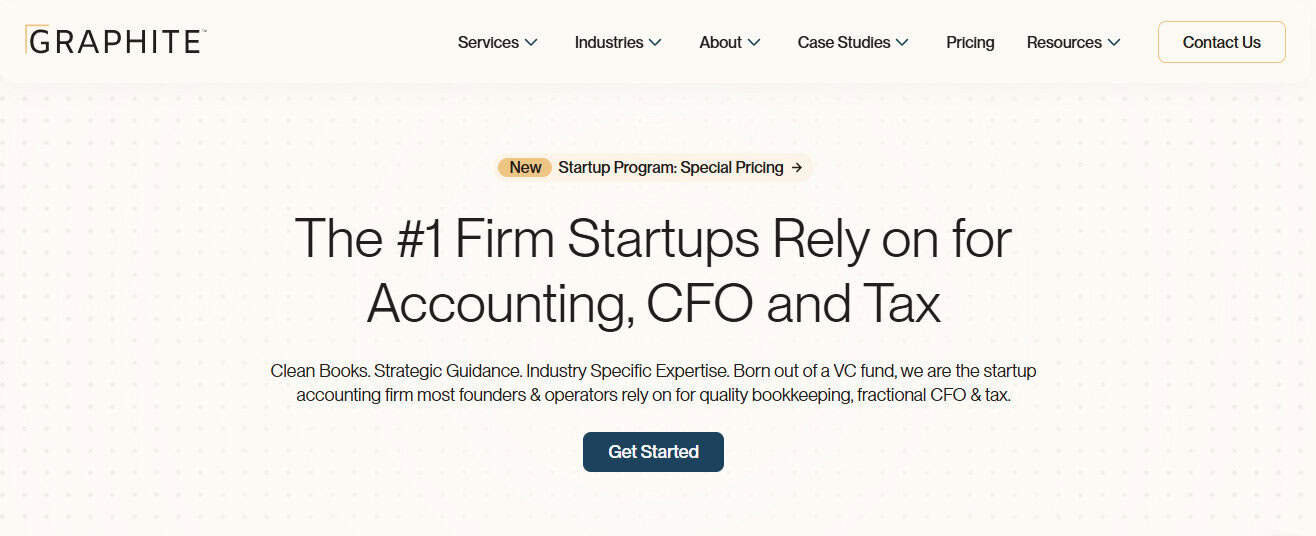Click the Case Studies navigation label
Viewport: 1316px width, 536px height.
843,42
